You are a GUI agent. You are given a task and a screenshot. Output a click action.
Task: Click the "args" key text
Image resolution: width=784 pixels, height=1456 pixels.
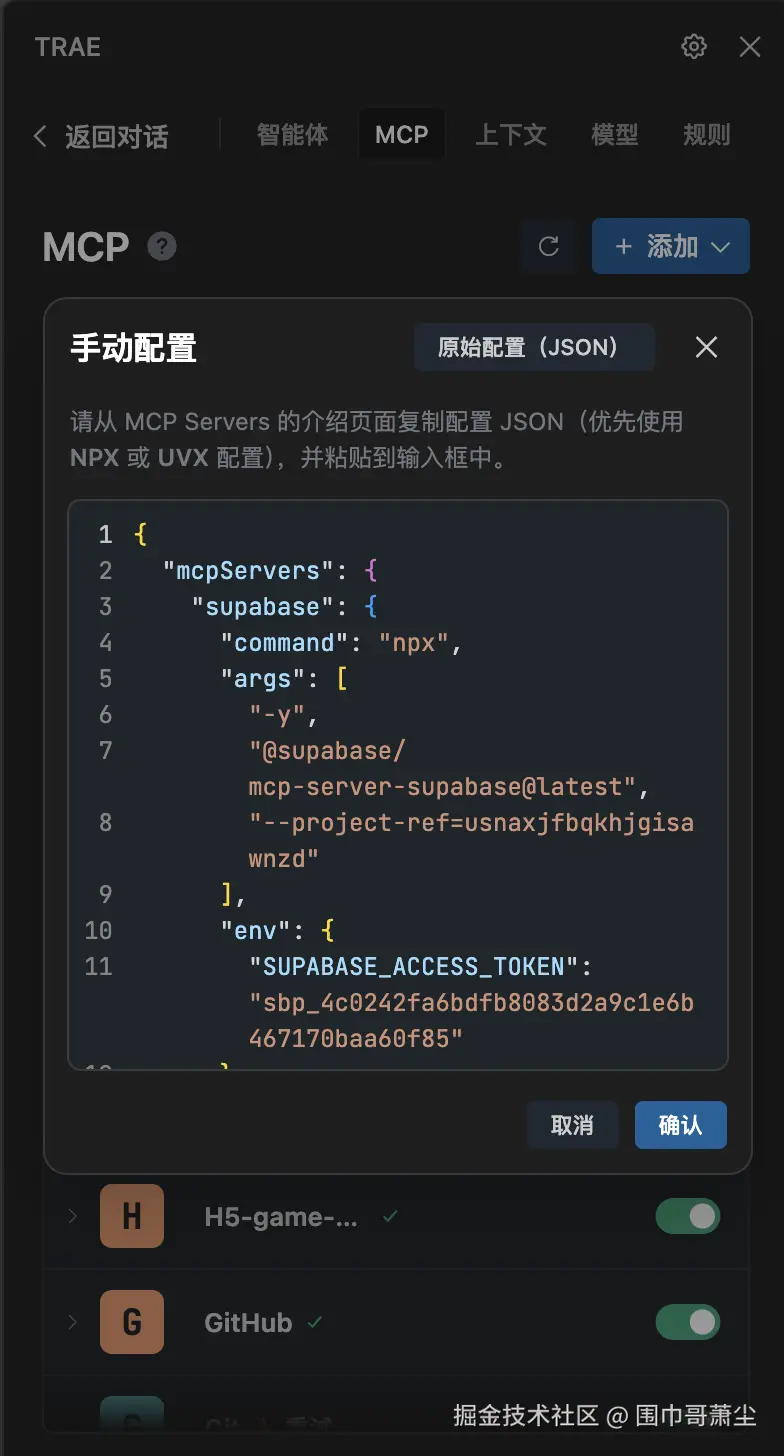click(263, 679)
